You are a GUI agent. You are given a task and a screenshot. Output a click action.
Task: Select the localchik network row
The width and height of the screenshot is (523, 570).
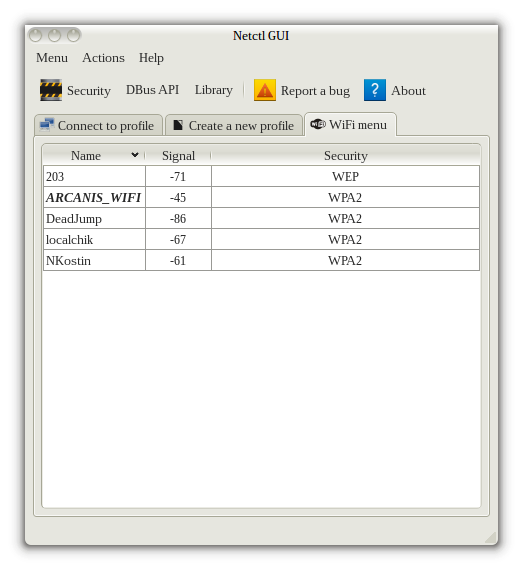pyautogui.click(x=261, y=240)
